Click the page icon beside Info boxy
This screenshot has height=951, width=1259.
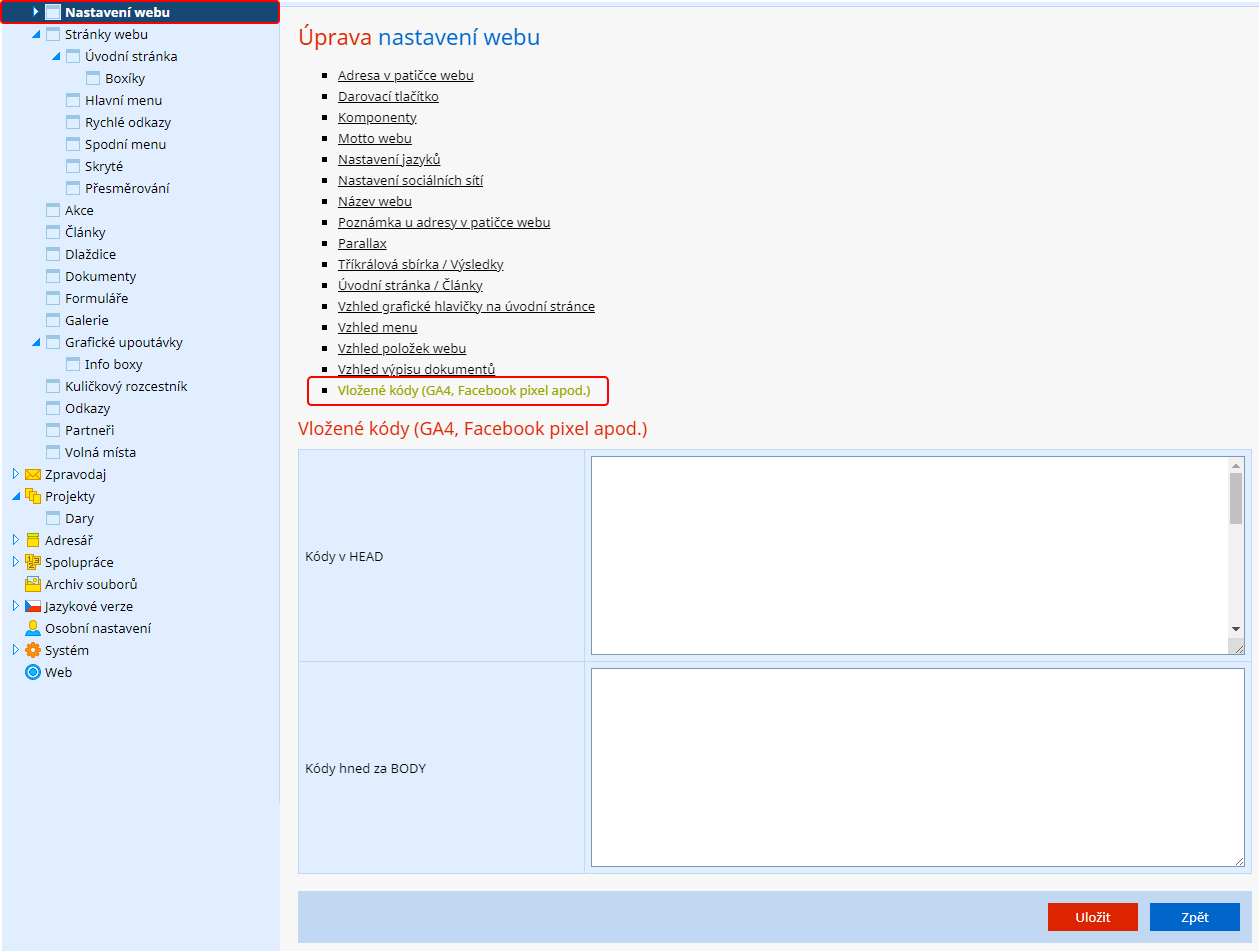tap(73, 364)
